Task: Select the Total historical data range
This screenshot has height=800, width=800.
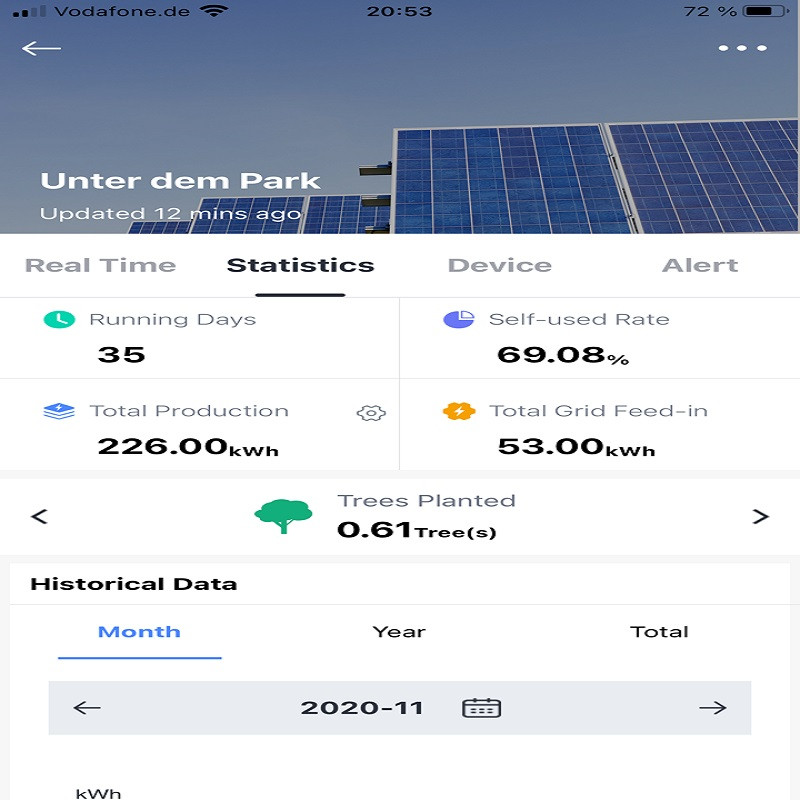Action: tap(659, 632)
